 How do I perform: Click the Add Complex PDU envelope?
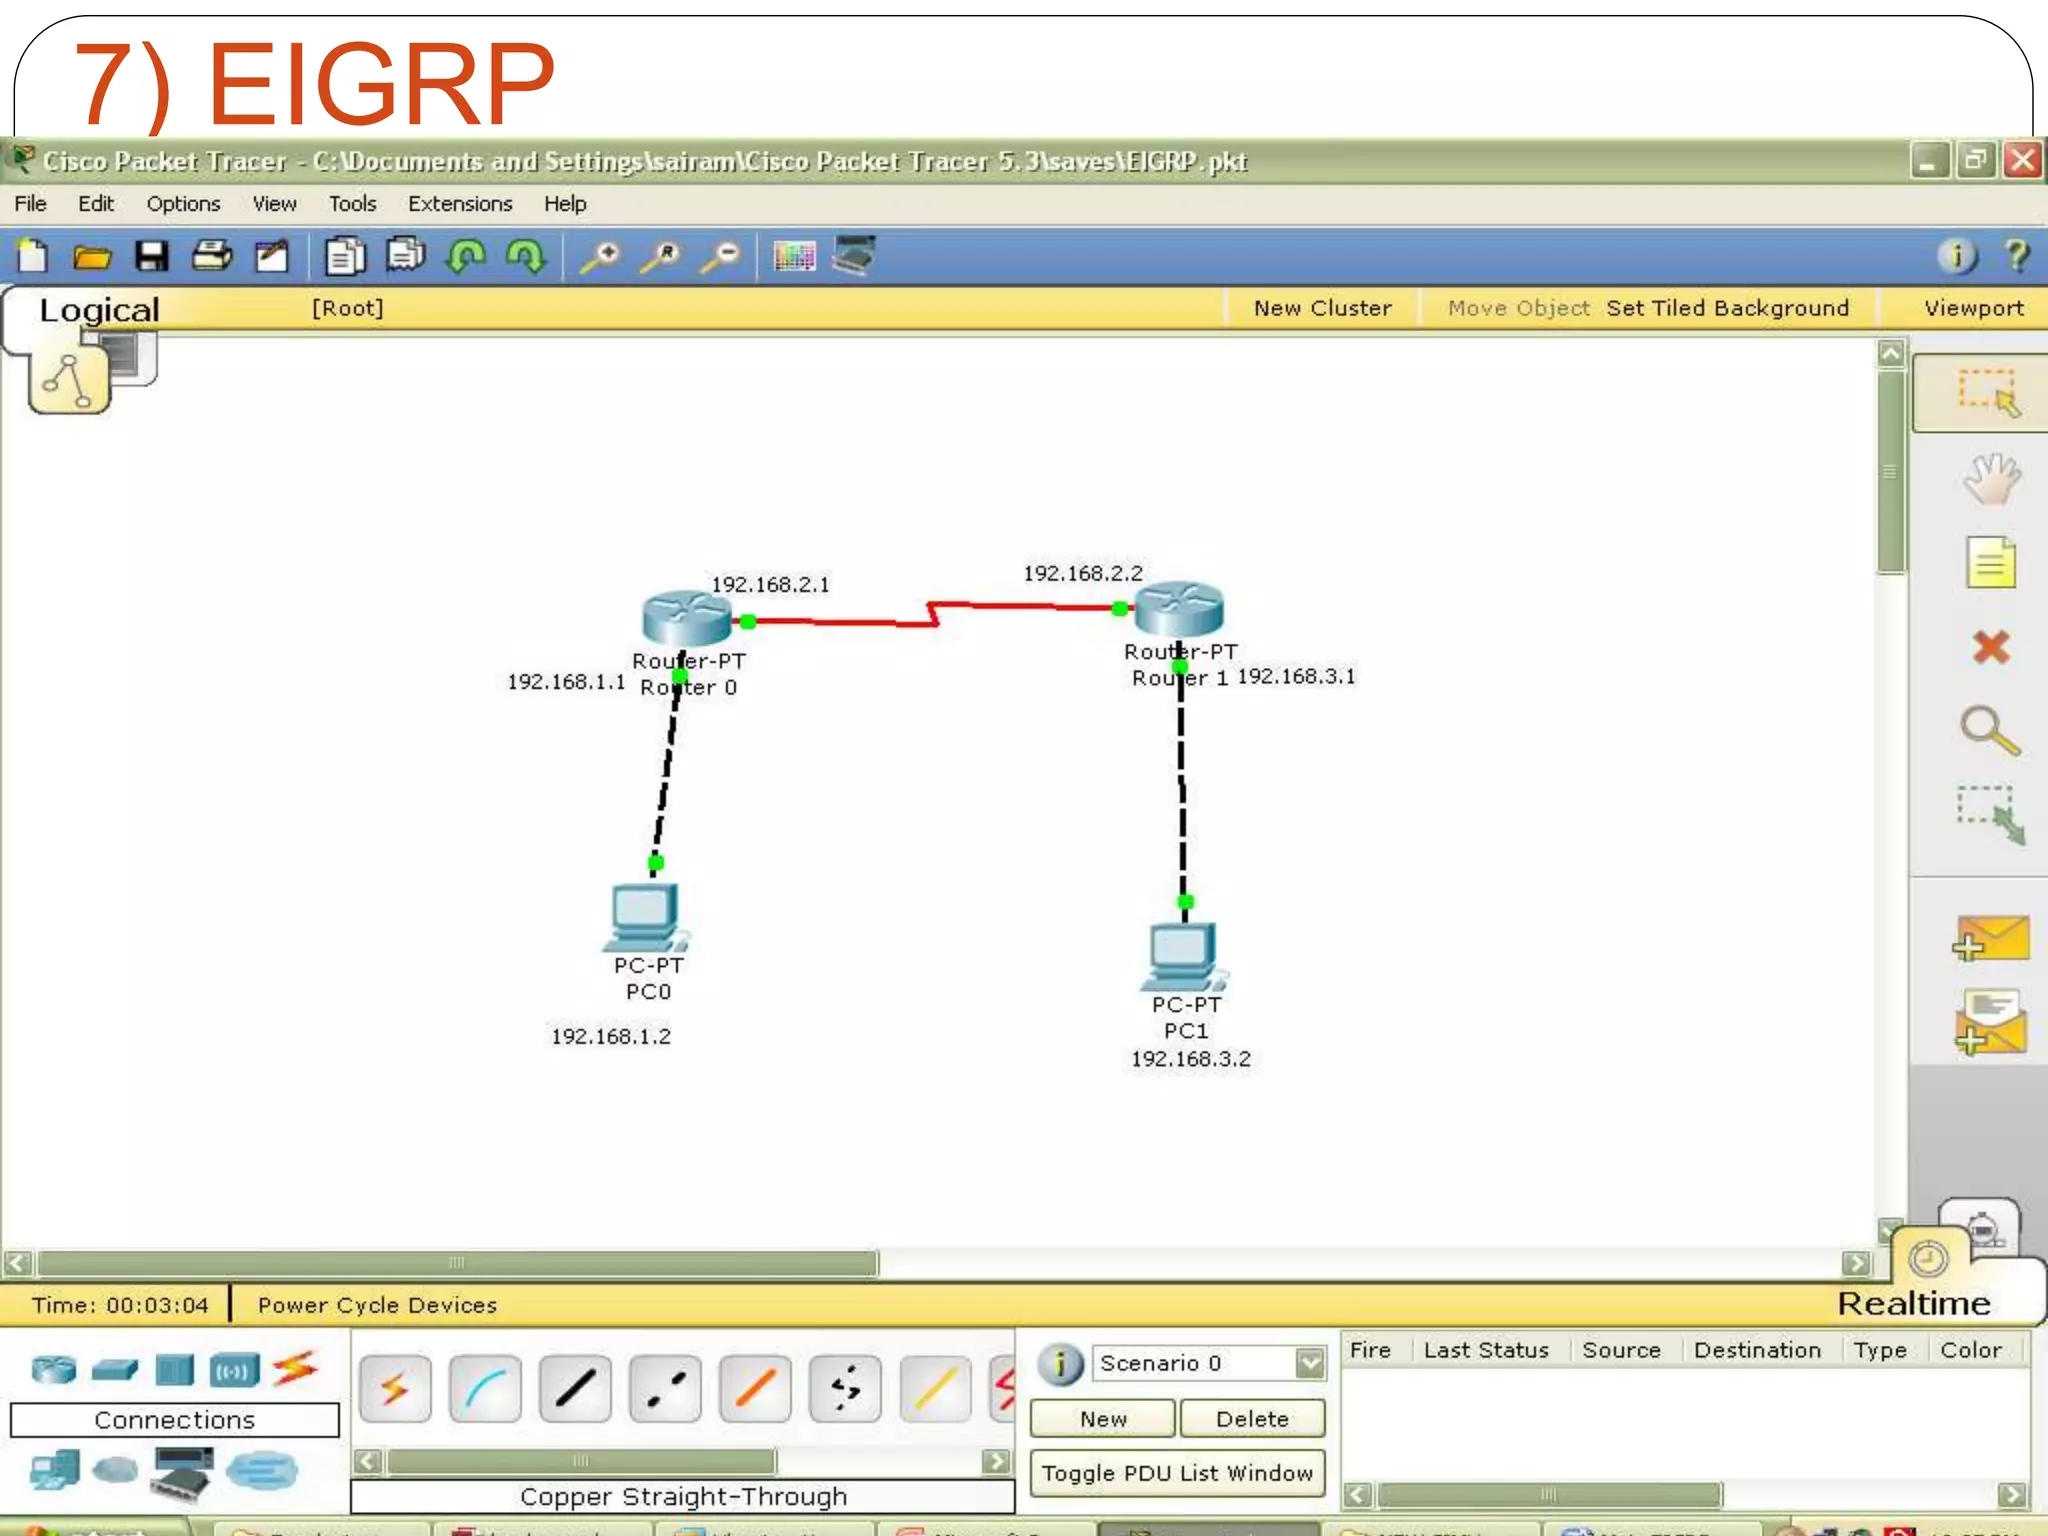click(x=1991, y=1022)
